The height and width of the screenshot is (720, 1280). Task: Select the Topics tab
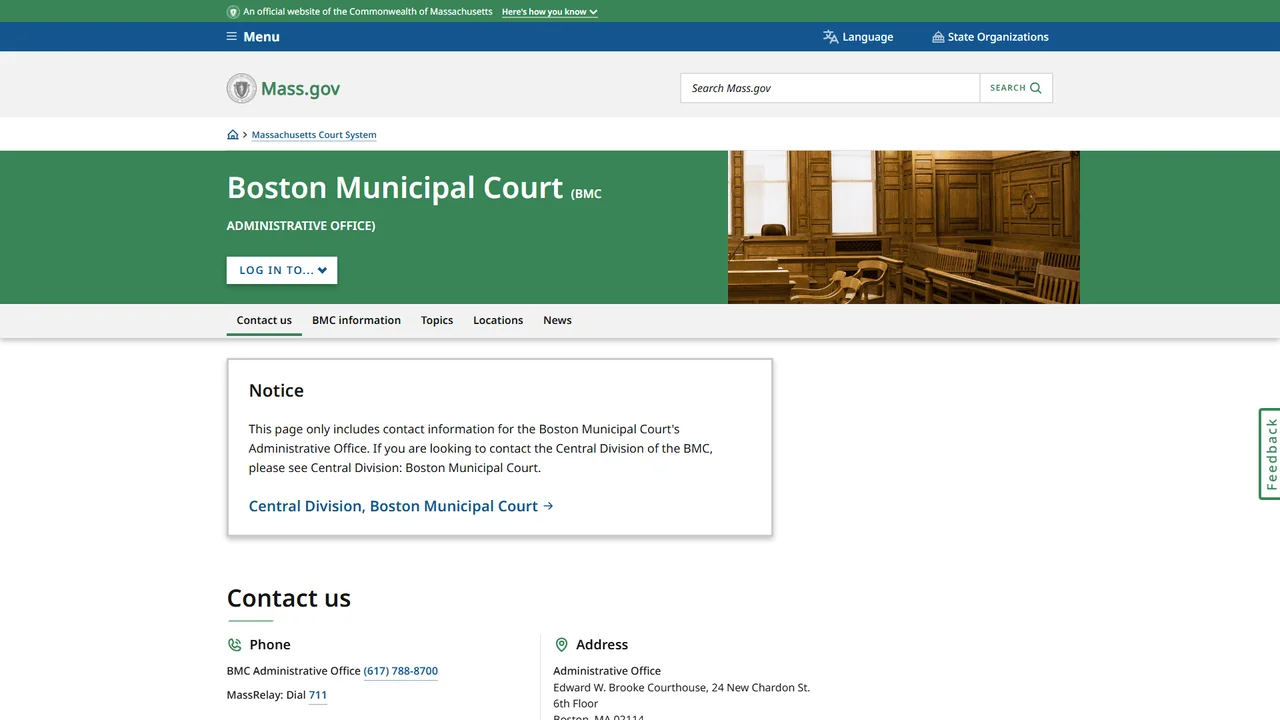click(437, 320)
